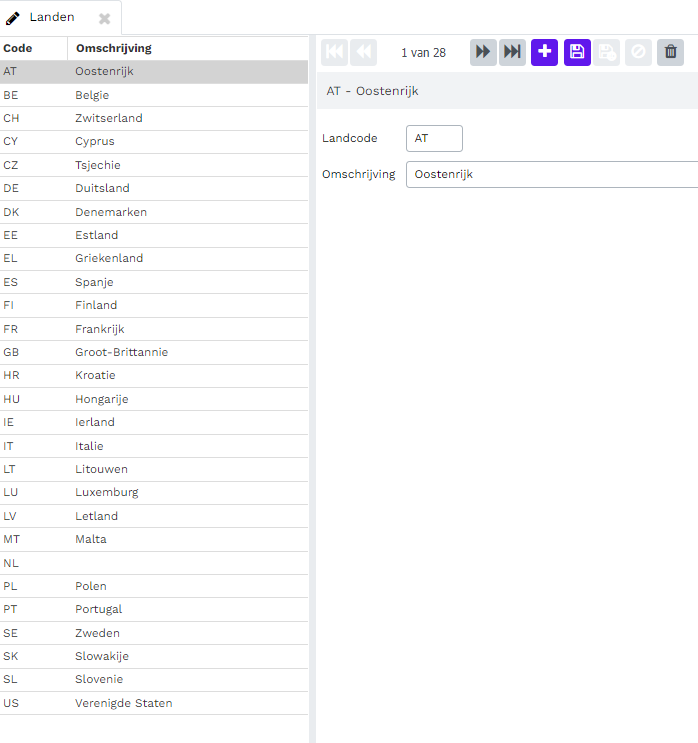Click the greyed-out save-and-new icon
Image resolution: width=698 pixels, height=743 pixels.
pos(607,52)
